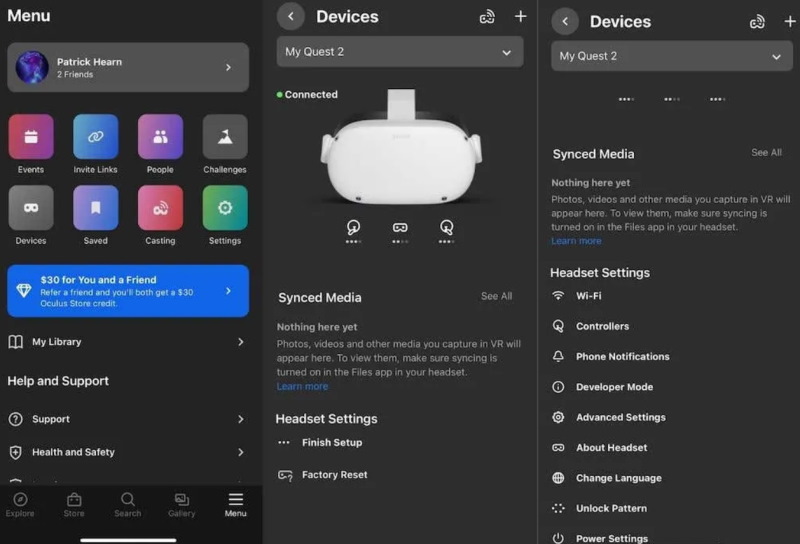The width and height of the screenshot is (800, 544).
Task: Open the Casting tile
Action: (x=160, y=208)
